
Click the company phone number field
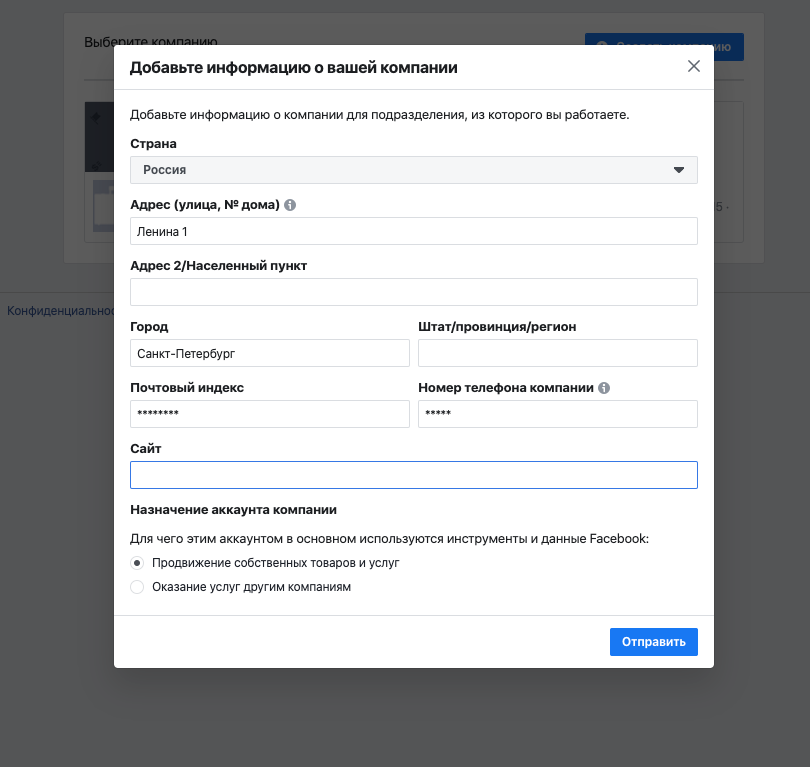(x=558, y=414)
